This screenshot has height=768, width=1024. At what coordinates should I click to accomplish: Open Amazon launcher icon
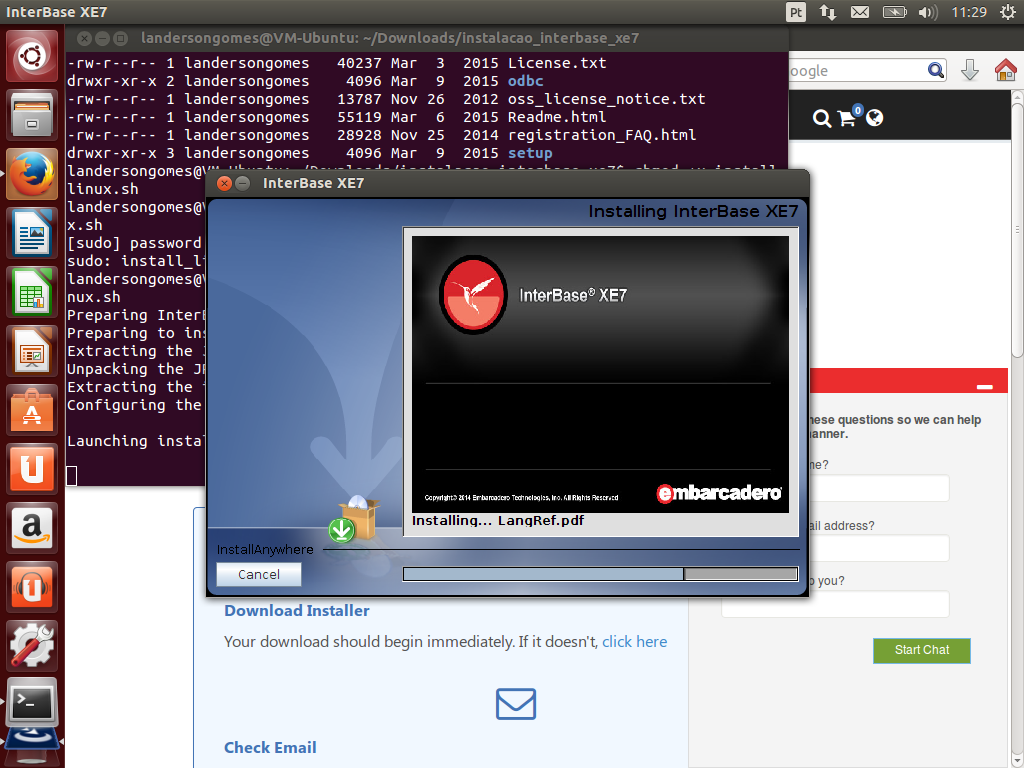click(x=32, y=527)
